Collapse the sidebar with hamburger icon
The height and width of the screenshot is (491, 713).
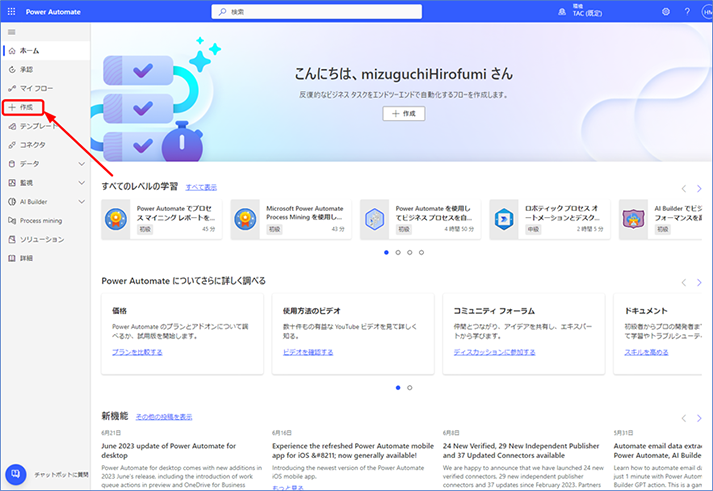pyautogui.click(x=12, y=32)
